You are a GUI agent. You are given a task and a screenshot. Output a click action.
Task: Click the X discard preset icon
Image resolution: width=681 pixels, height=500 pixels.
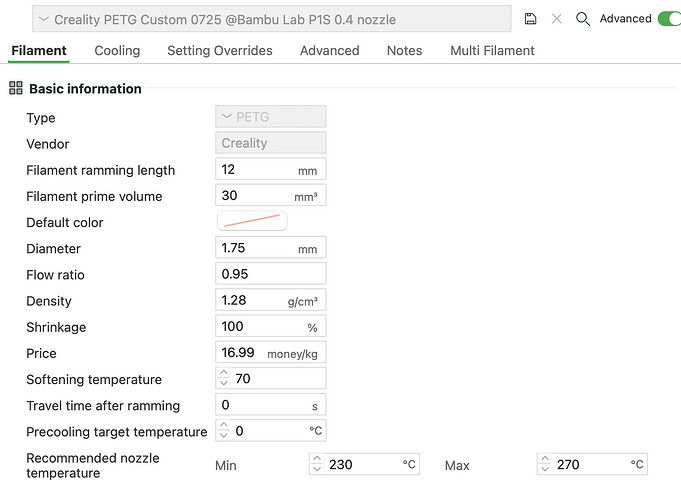[x=556, y=19]
